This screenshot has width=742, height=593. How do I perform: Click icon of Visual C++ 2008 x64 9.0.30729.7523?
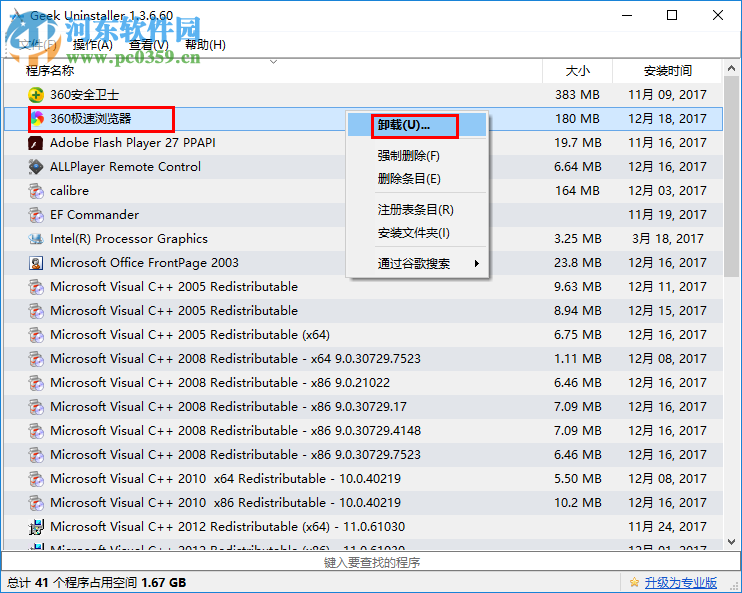click(36, 359)
